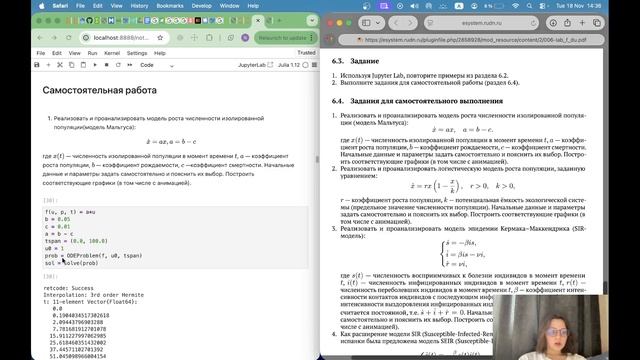The width and height of the screenshot is (640, 360).
Task: Cut the selected cell with scissors icon
Action: click(60, 65)
